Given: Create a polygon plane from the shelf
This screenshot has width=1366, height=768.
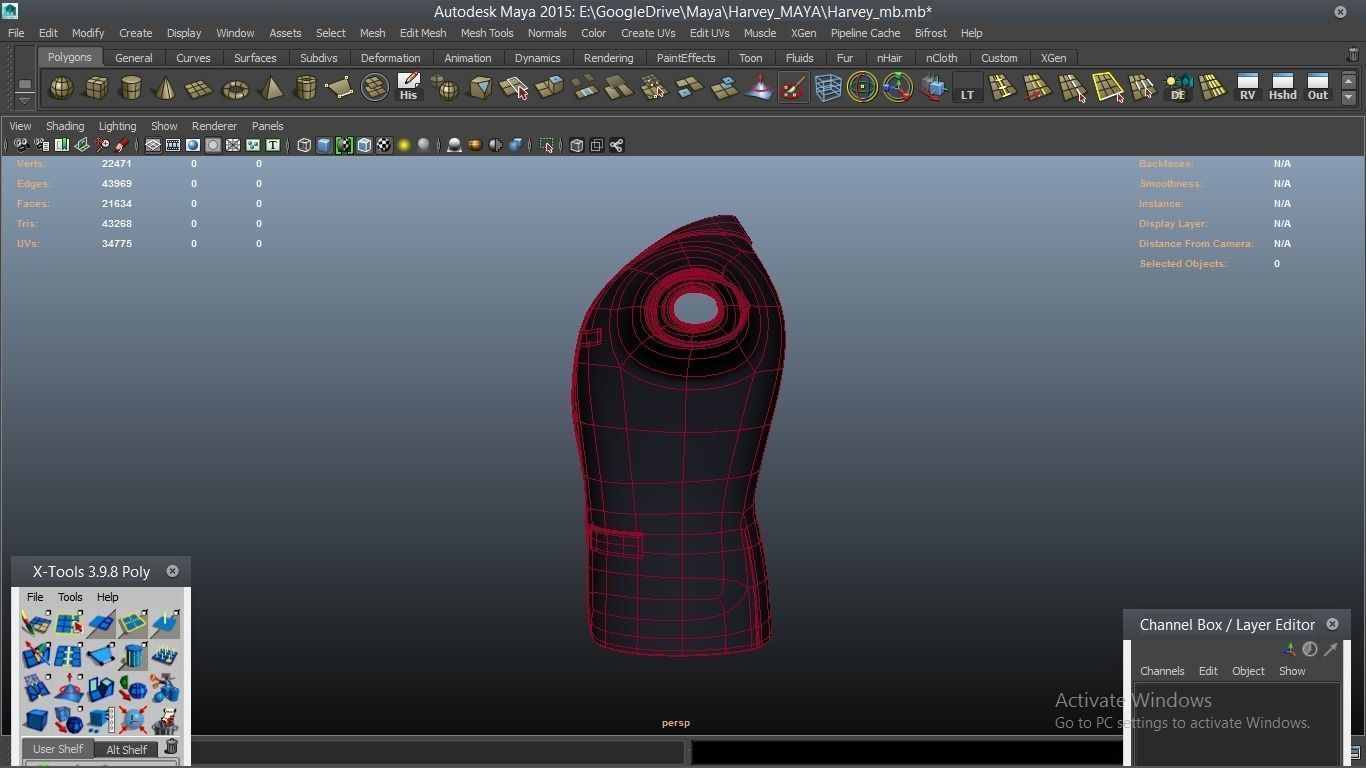Looking at the screenshot, I should click(200, 88).
